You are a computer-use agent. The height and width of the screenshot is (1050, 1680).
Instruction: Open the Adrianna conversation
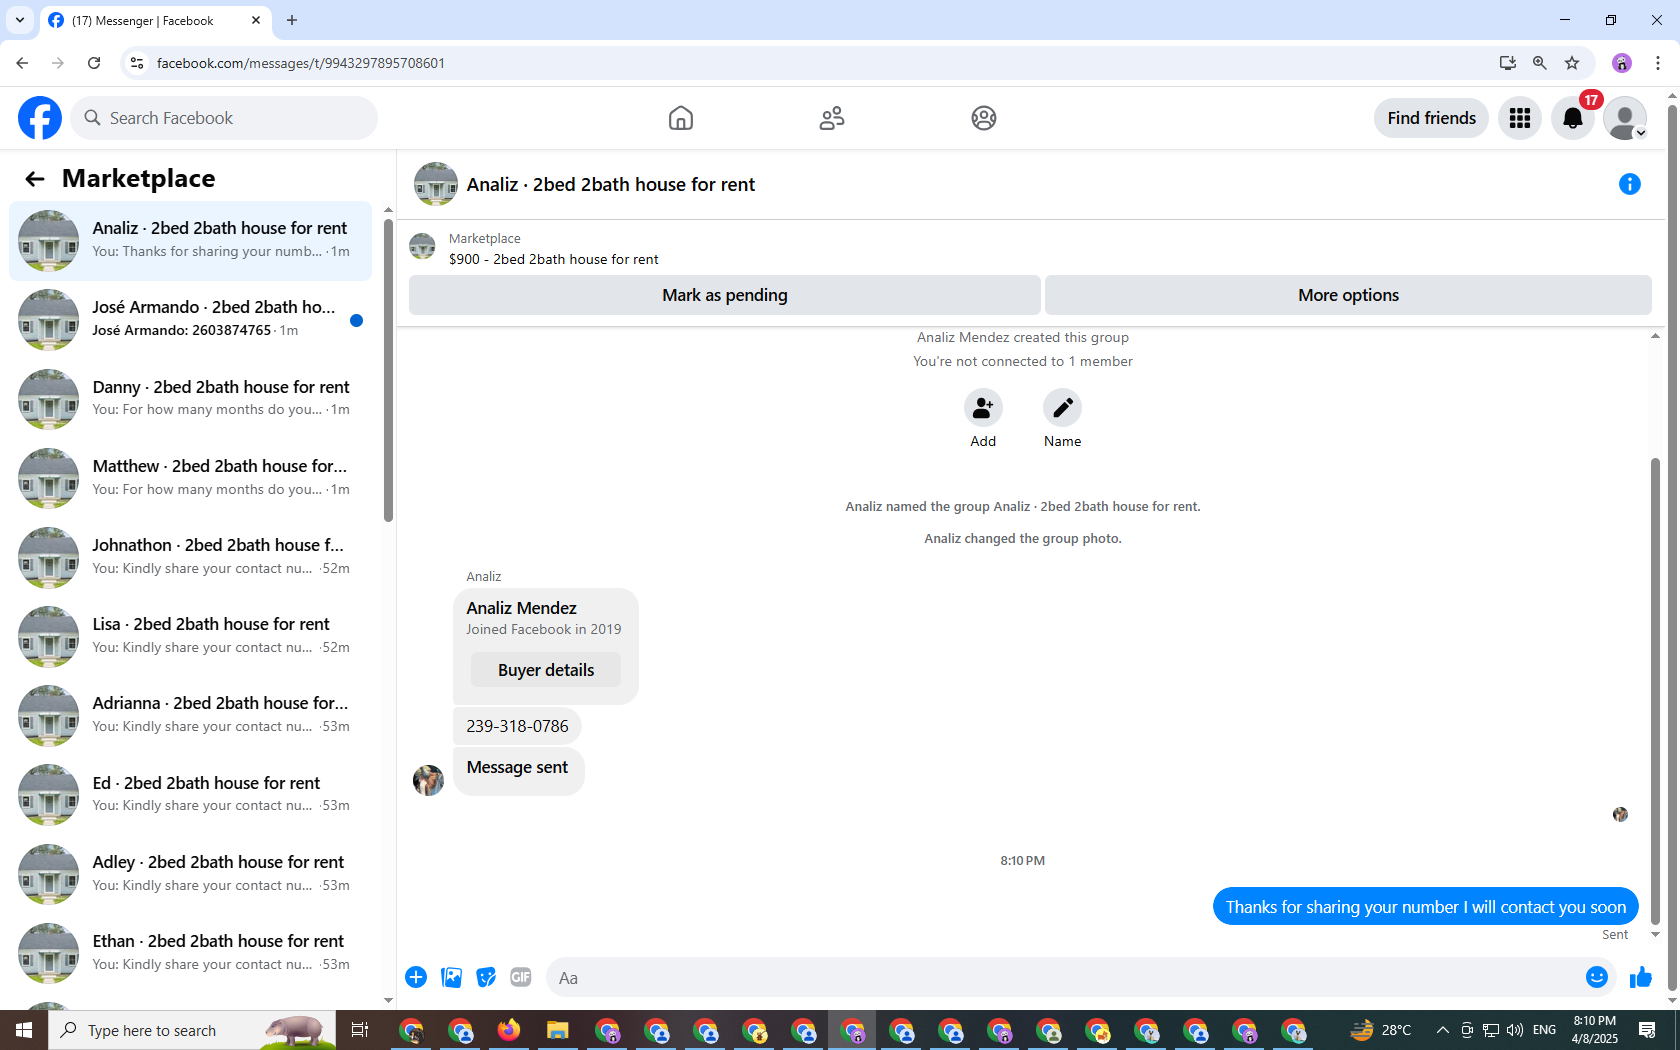[190, 716]
